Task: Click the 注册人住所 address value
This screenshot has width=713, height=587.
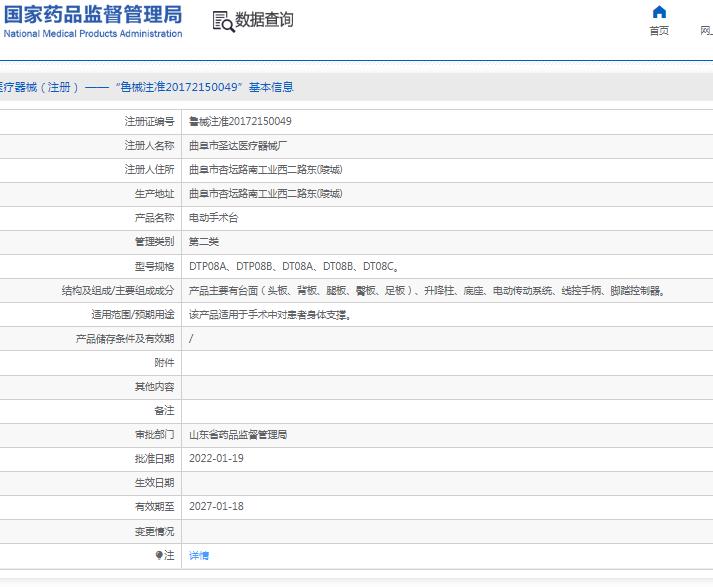Action: (x=266, y=170)
